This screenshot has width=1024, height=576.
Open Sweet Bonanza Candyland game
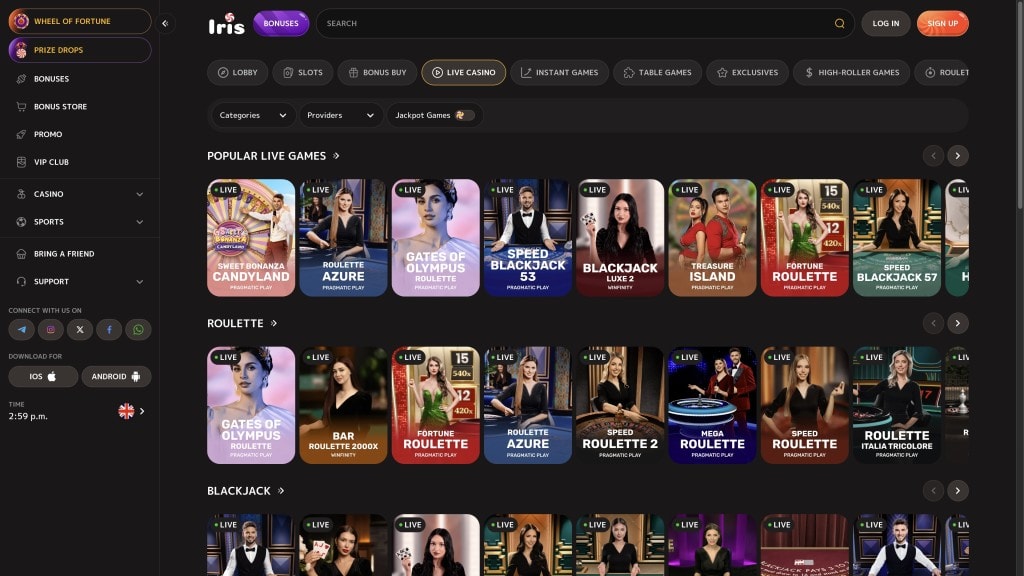[x=251, y=238]
